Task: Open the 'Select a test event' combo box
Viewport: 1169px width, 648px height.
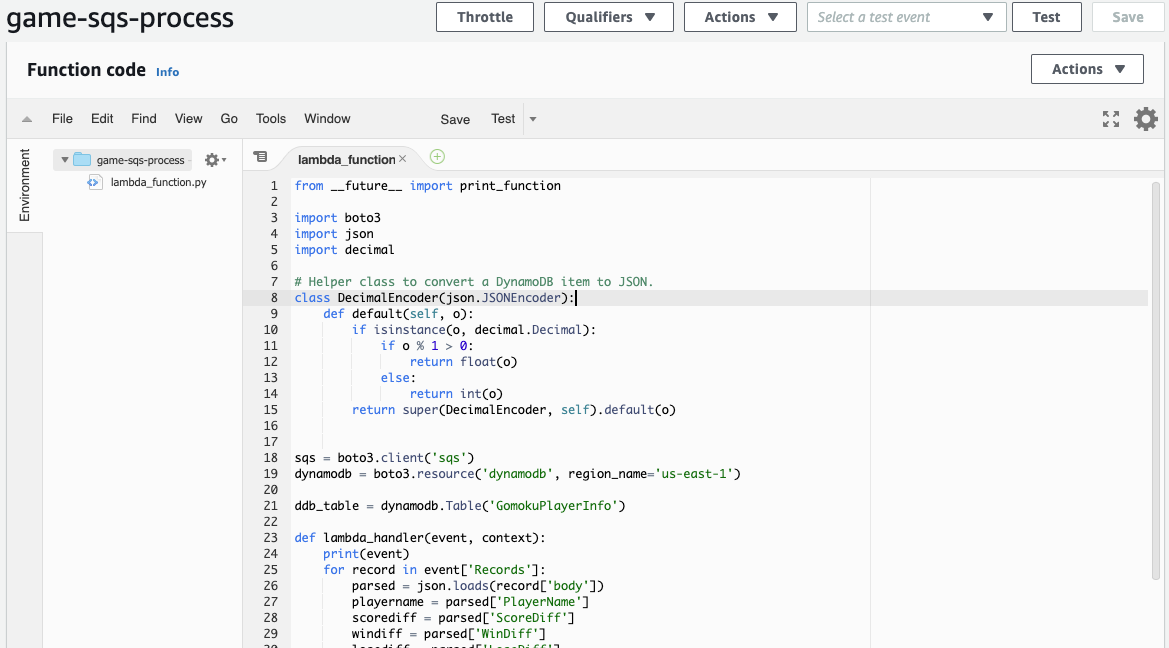Action: tap(907, 17)
